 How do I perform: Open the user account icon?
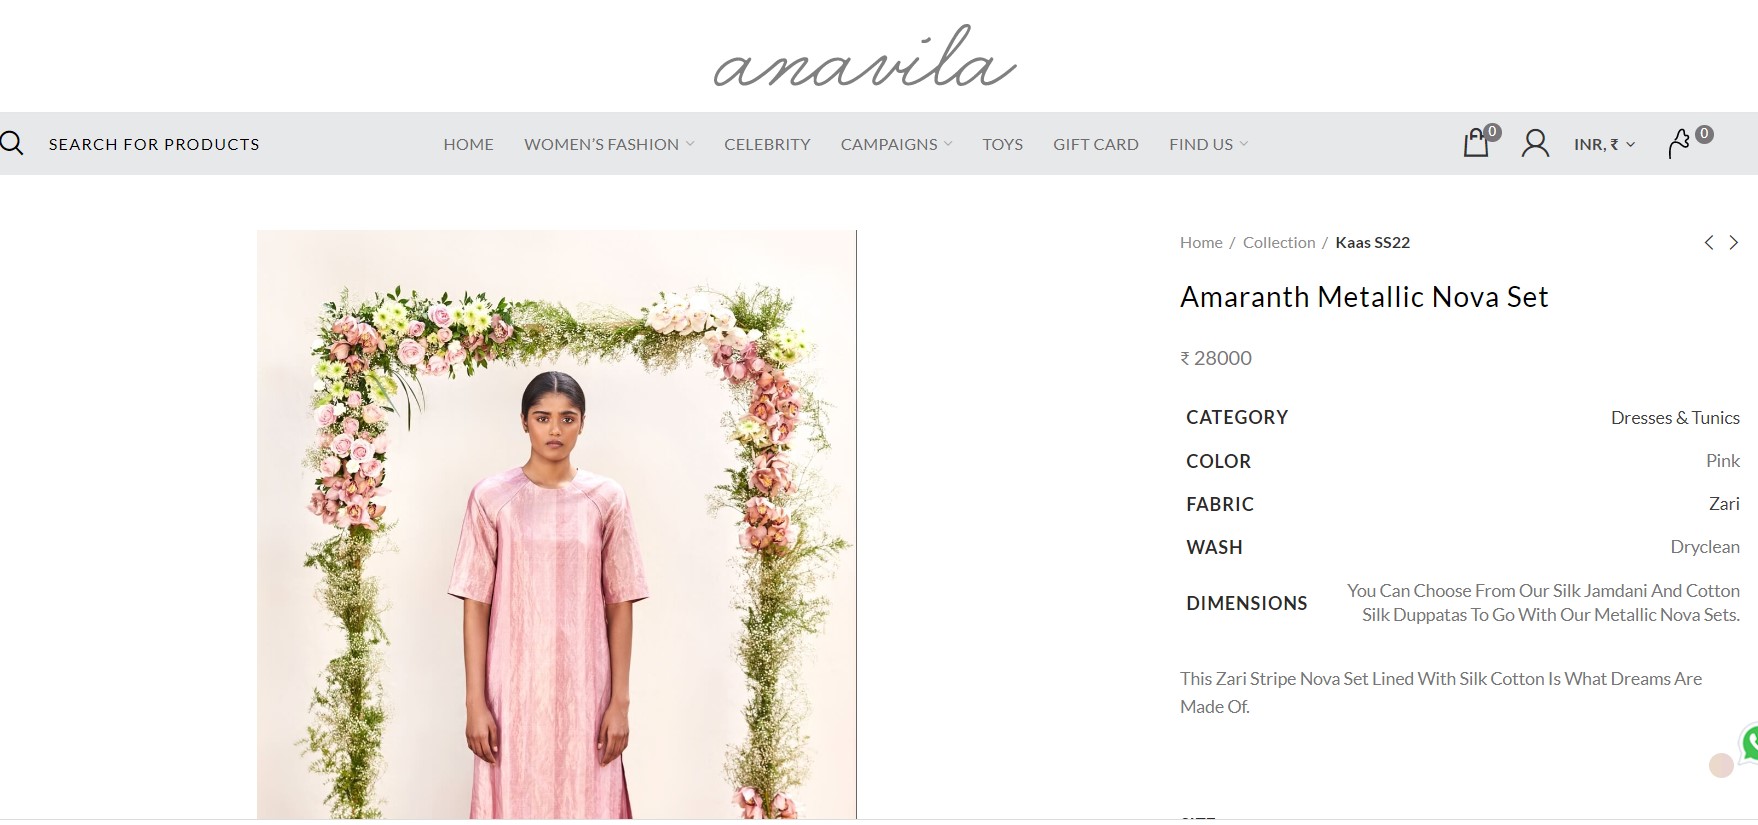pyautogui.click(x=1535, y=144)
